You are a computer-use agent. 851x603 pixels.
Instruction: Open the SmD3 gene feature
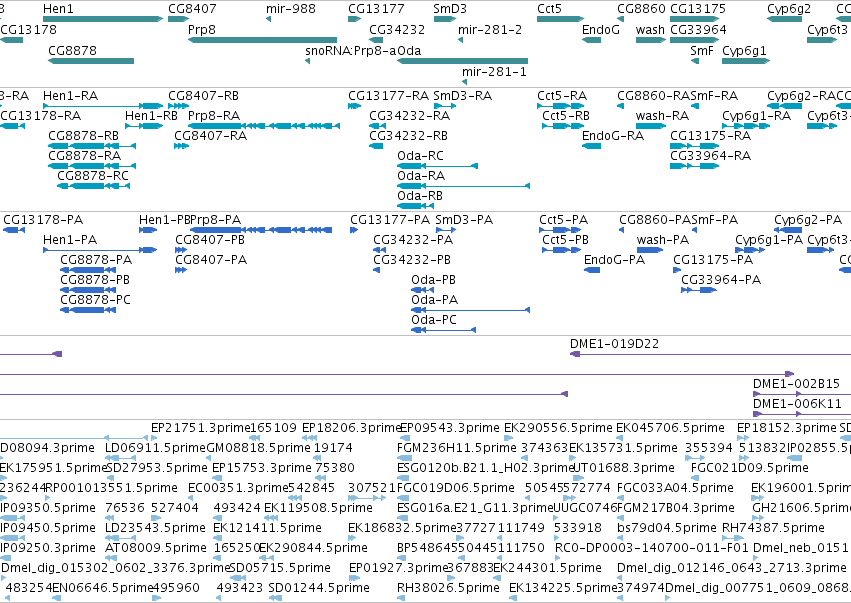445,19
